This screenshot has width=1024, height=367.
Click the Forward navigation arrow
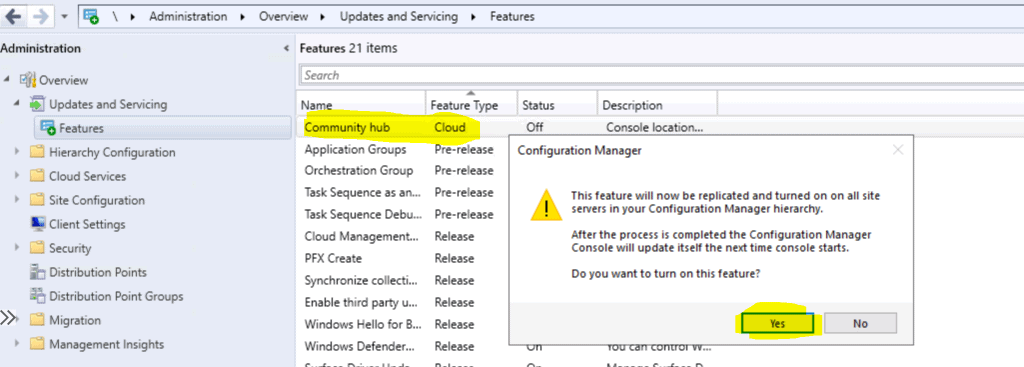(40, 16)
